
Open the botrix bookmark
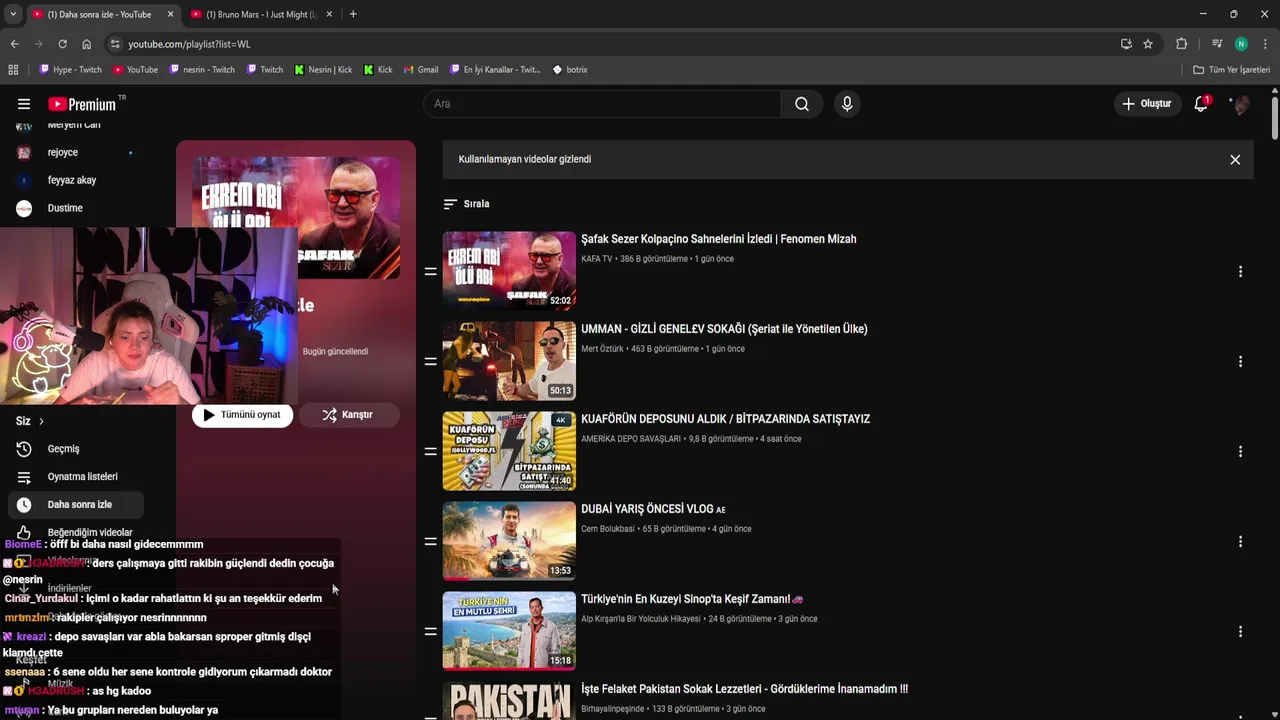[x=570, y=70]
